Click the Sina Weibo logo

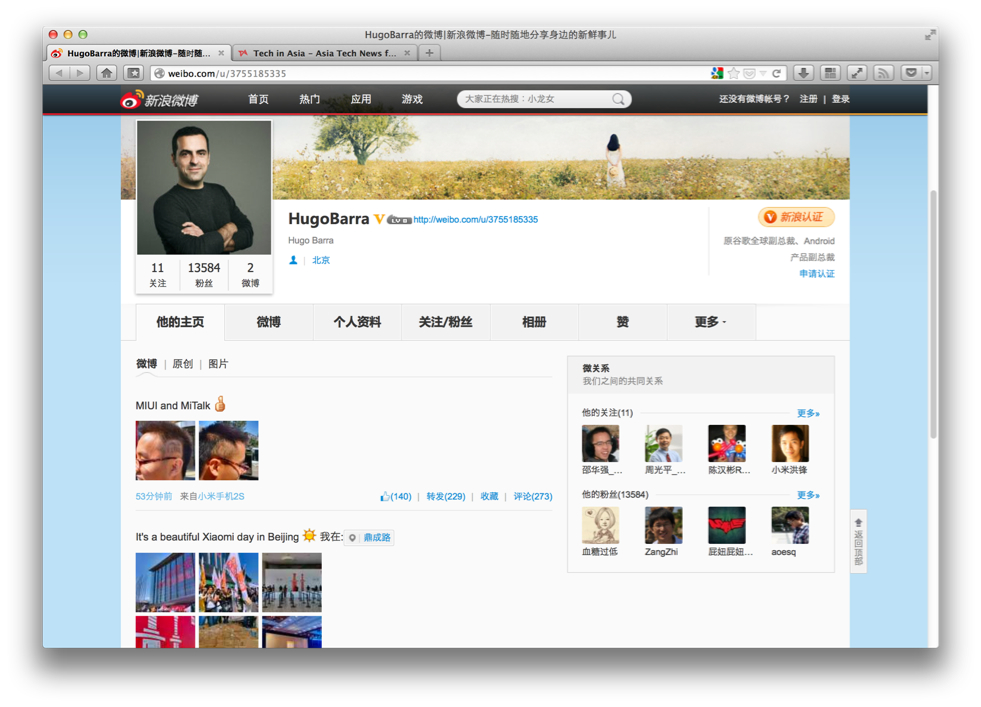tap(160, 99)
